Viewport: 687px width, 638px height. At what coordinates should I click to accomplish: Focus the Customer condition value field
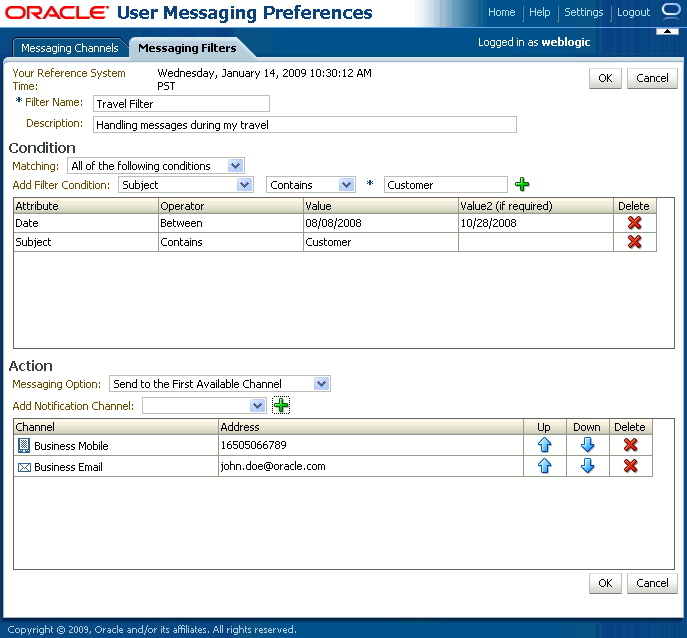pyautogui.click(x=446, y=185)
